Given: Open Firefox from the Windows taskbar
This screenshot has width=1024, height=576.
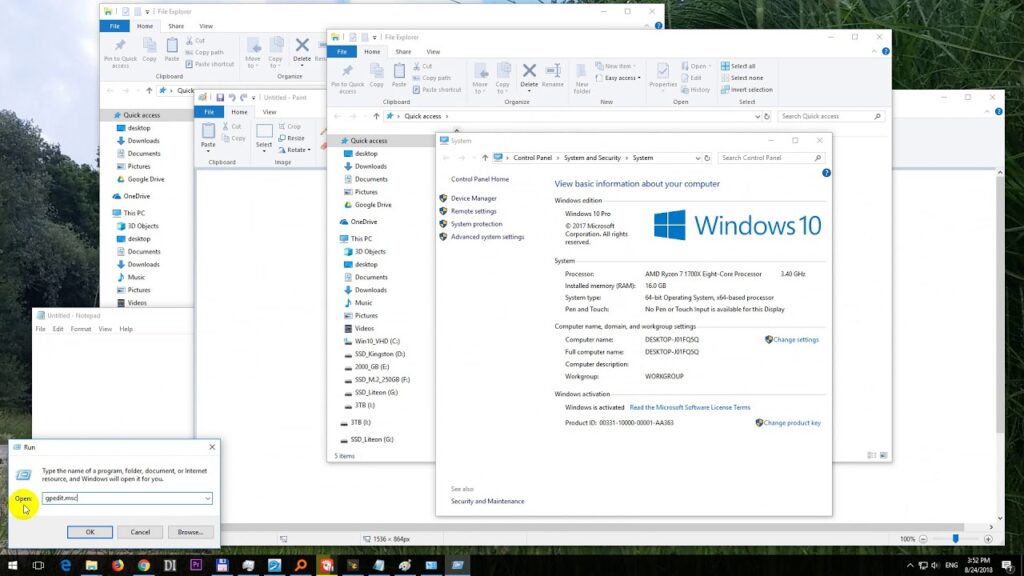Looking at the screenshot, I should (x=117, y=565).
